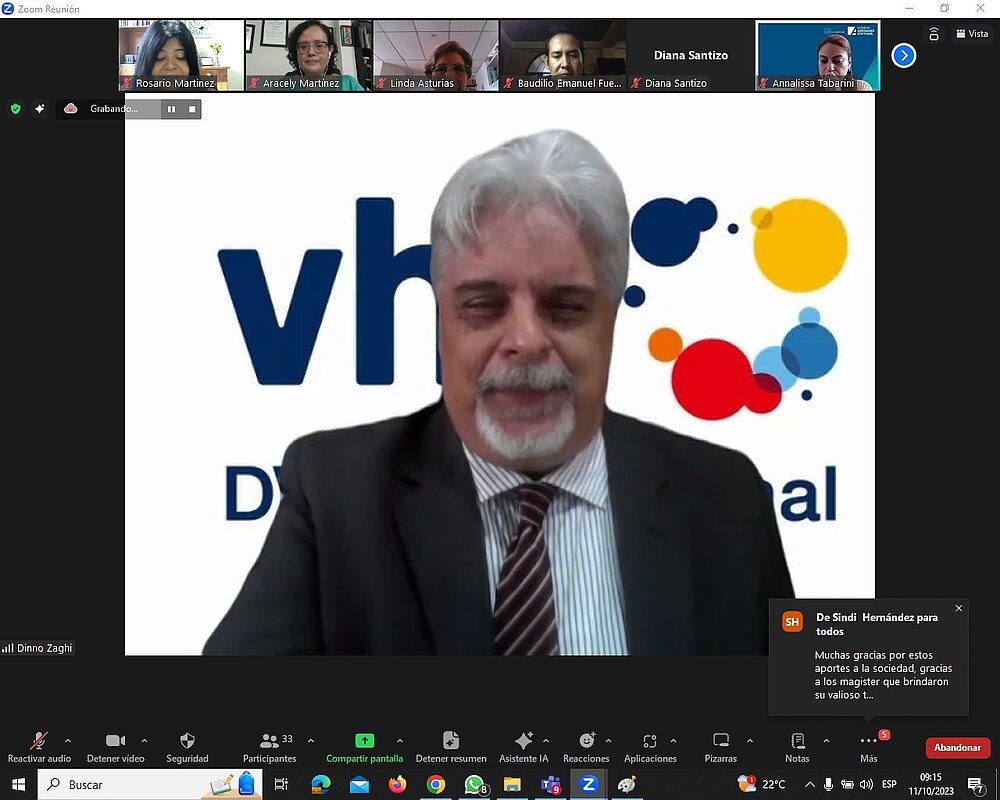Select Linda Asturias video thumbnail
1000x800 pixels.
[436, 56]
